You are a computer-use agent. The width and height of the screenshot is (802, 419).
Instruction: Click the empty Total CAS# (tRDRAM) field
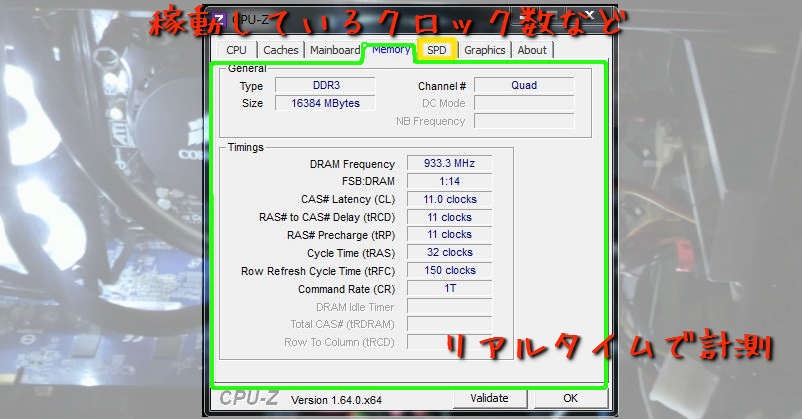tap(449, 324)
